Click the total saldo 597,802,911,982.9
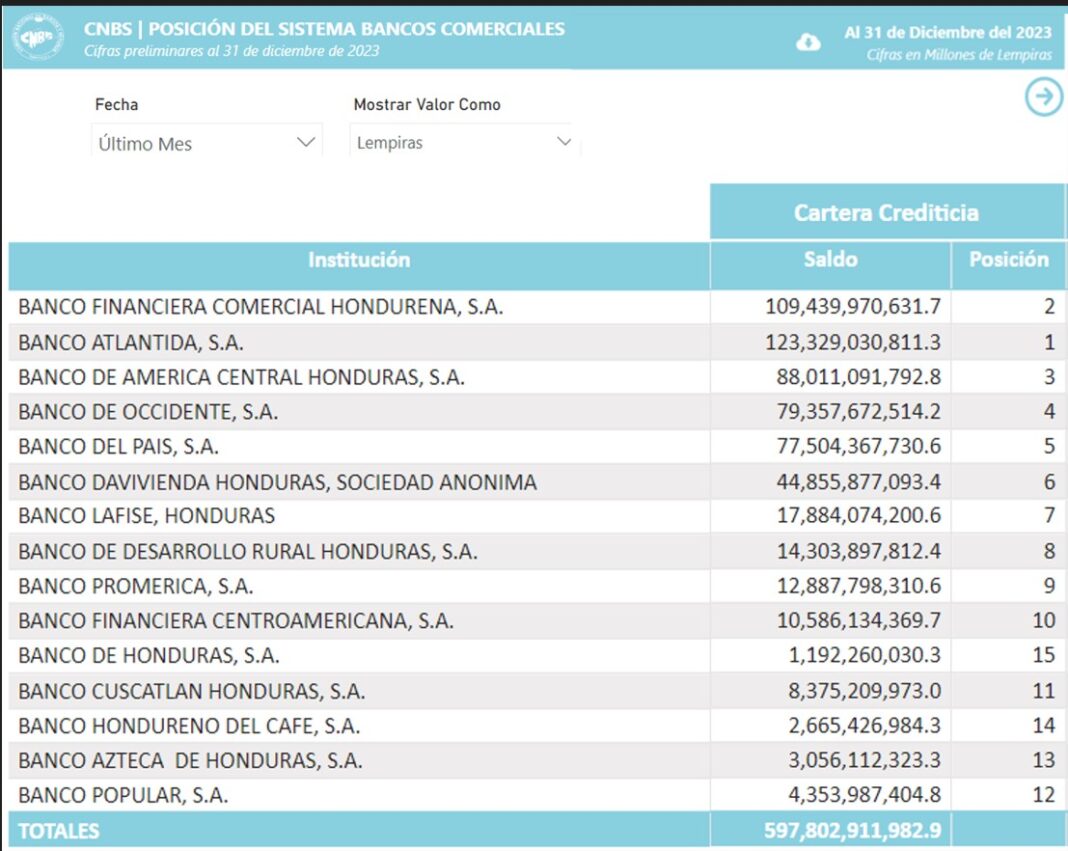Viewport: 1068px width, 851px height. 844,831
